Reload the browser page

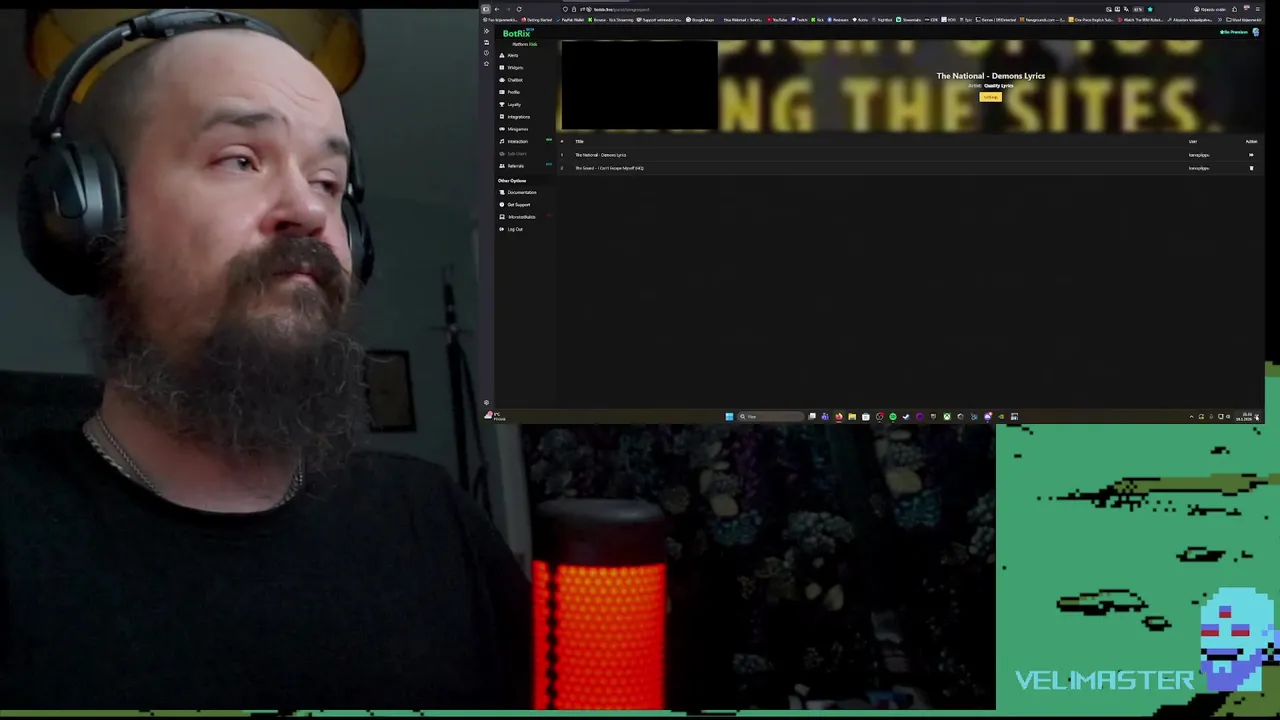519,9
